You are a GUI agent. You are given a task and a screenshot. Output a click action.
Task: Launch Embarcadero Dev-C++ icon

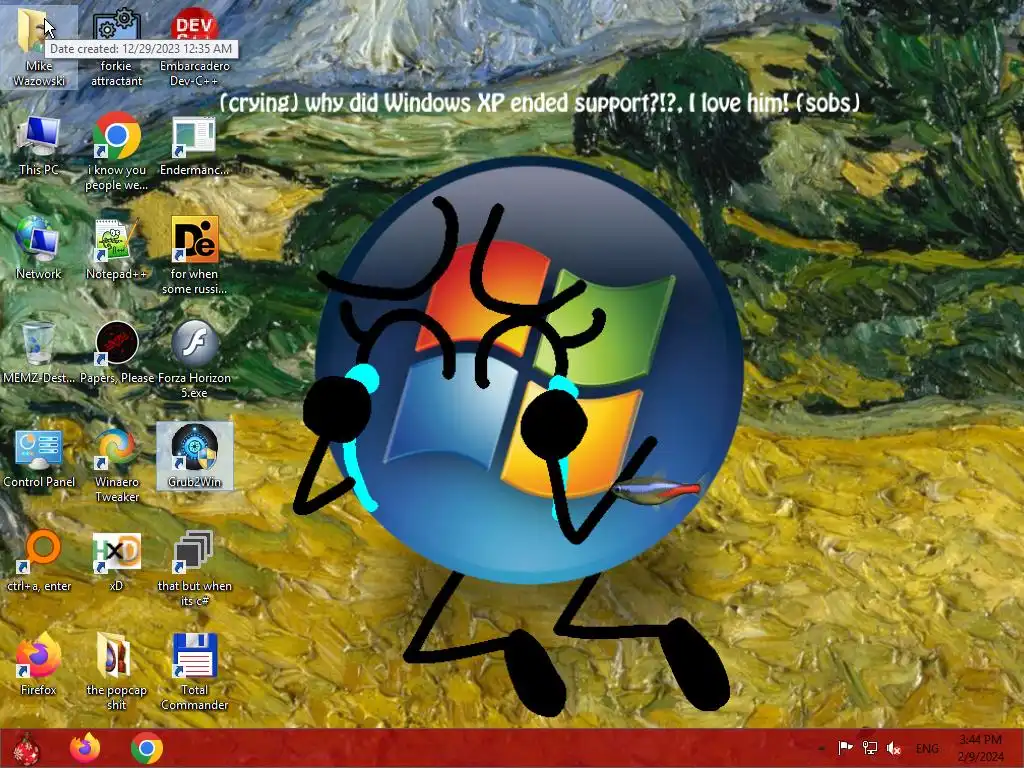click(195, 47)
